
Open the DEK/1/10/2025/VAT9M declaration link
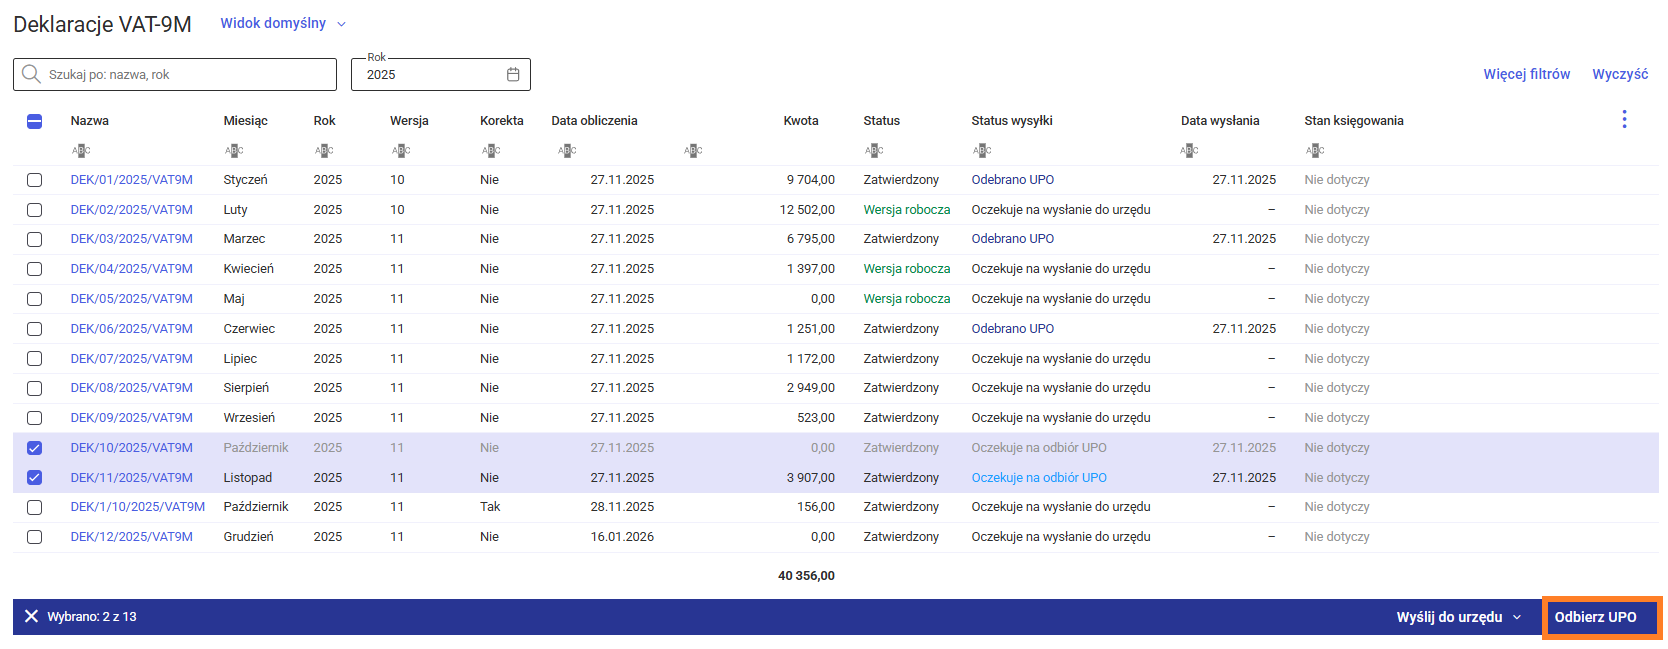(x=137, y=507)
